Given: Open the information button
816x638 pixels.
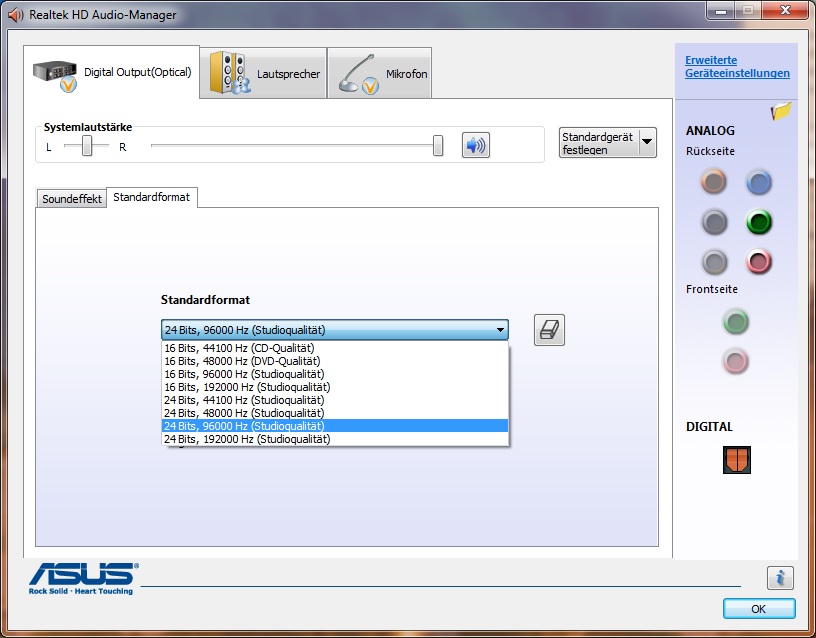Looking at the screenshot, I should pyautogui.click(x=780, y=578).
